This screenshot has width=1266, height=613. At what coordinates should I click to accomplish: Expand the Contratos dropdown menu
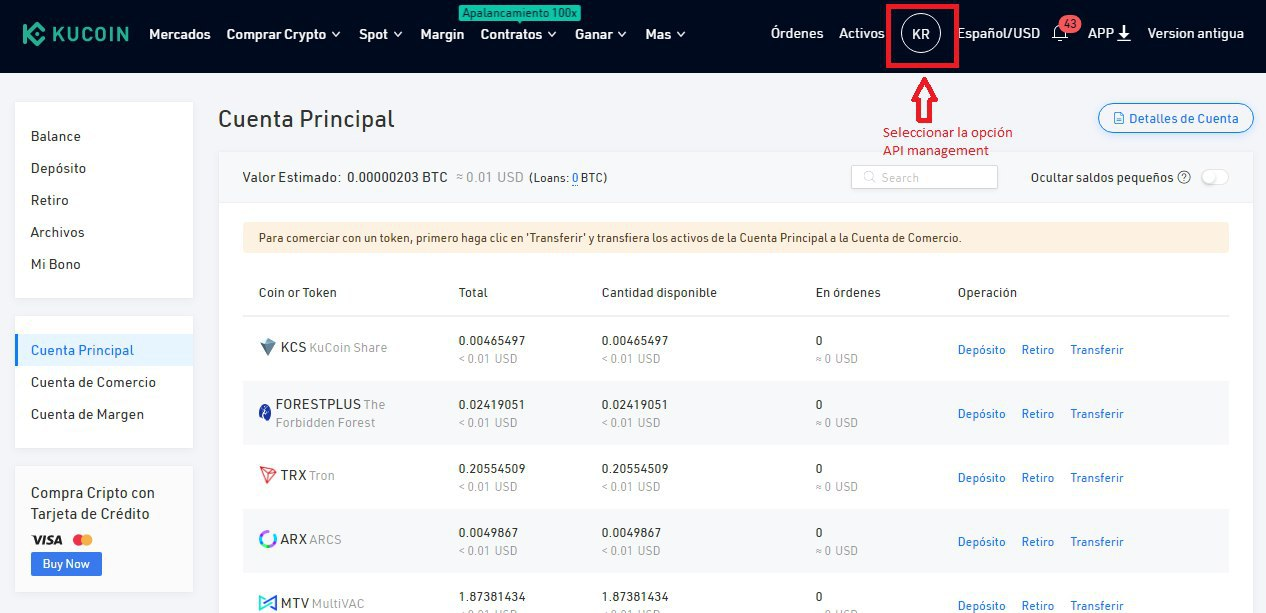[x=518, y=34]
